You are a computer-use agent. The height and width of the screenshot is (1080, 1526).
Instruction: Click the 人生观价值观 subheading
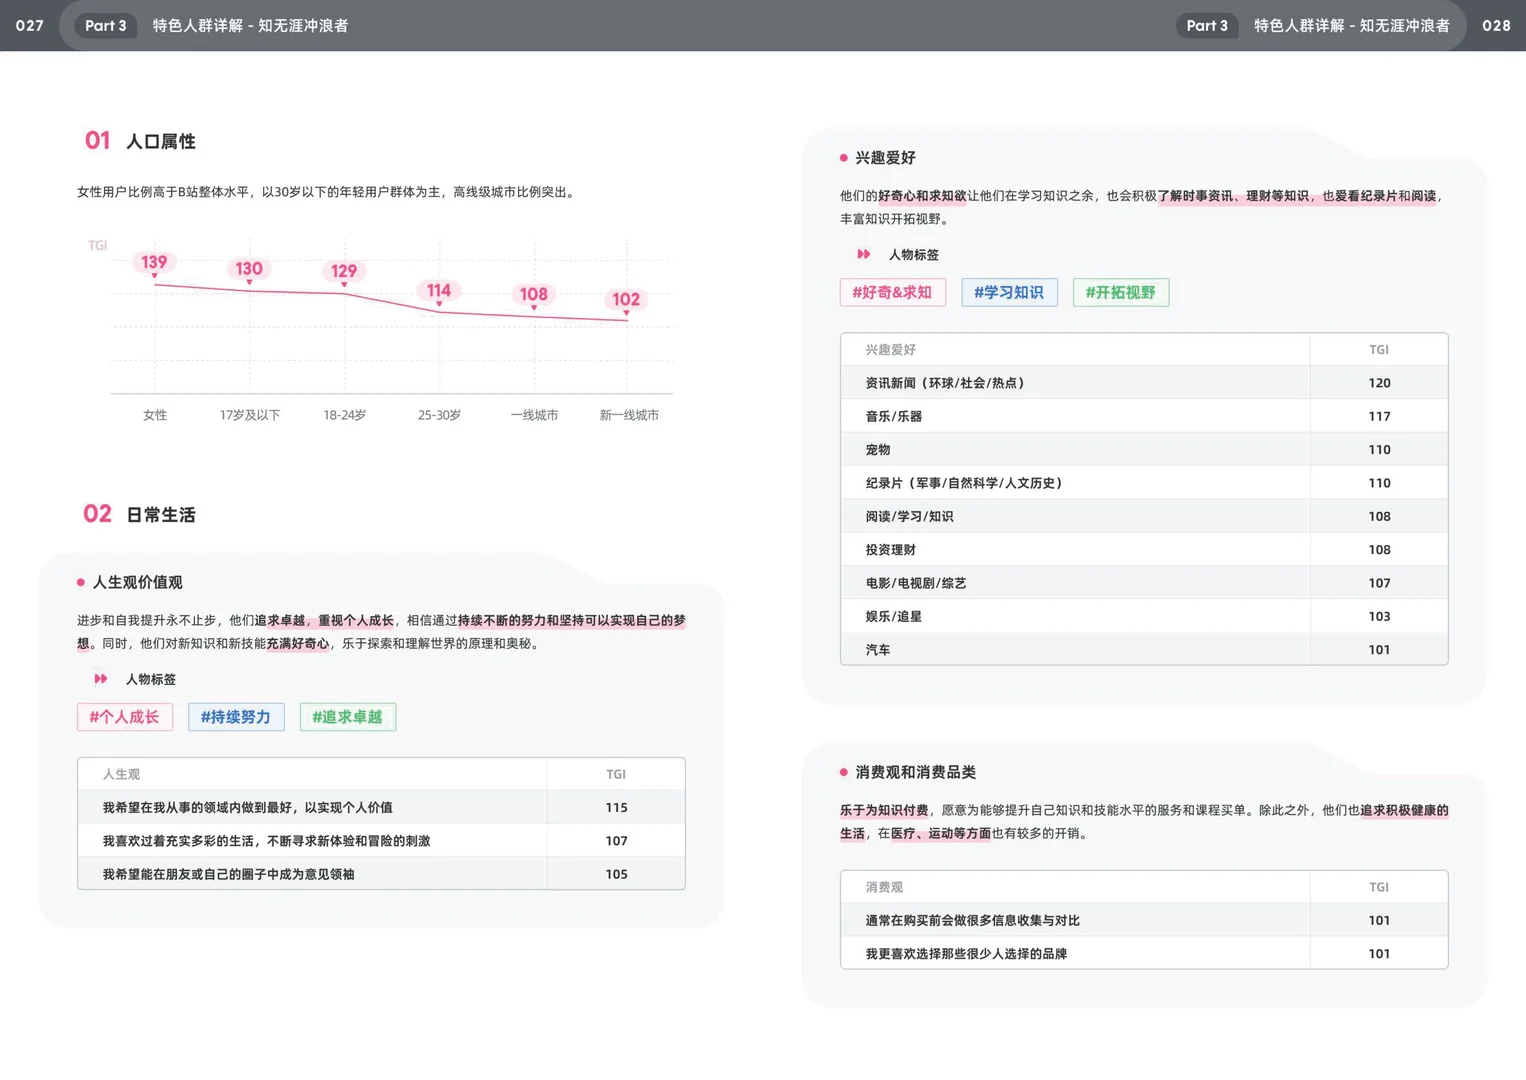[137, 582]
